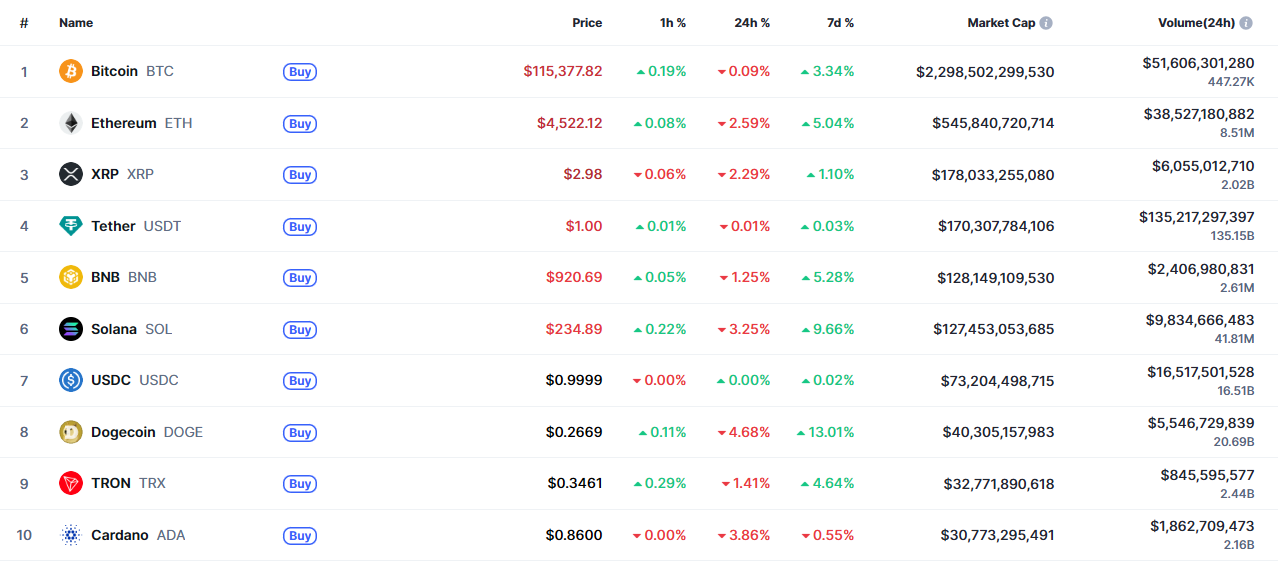This screenshot has width=1278, height=564.
Task: Click the USDC logo icon
Action: point(70,380)
